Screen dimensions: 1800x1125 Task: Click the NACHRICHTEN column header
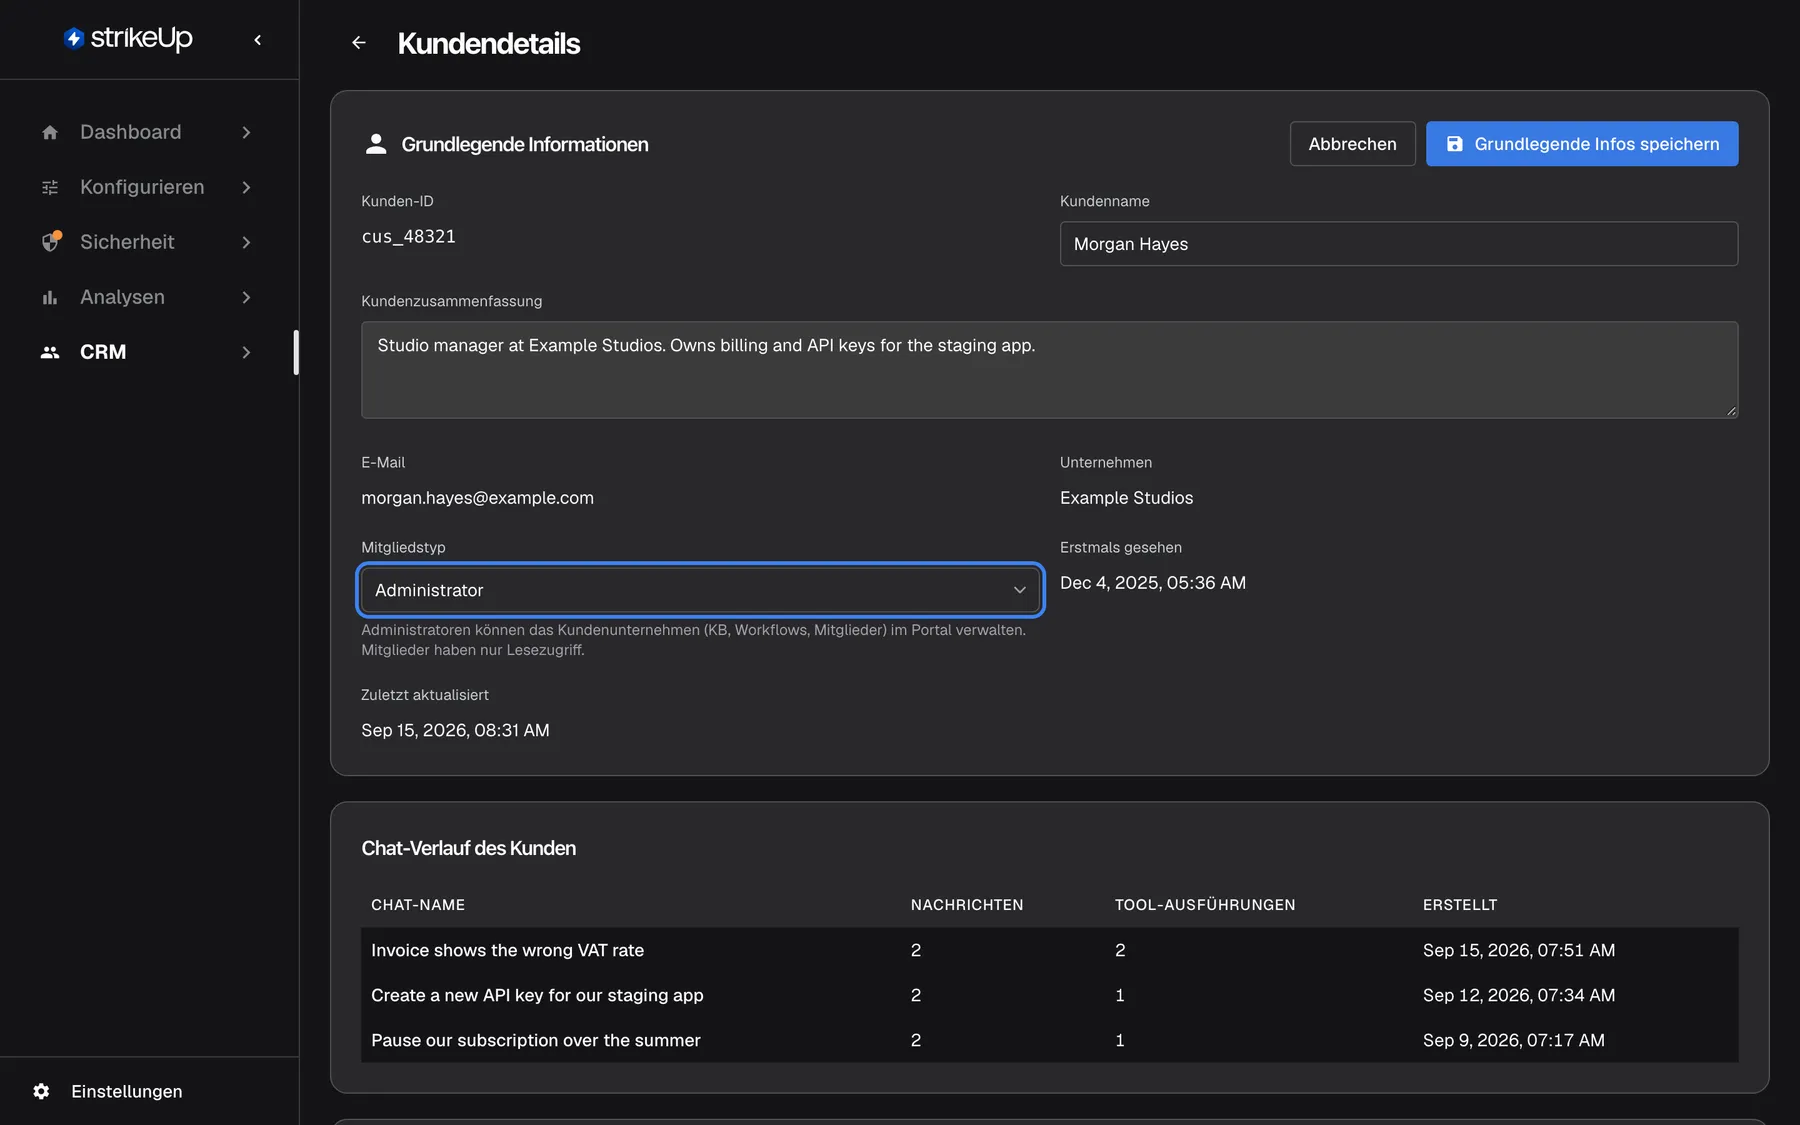tap(967, 905)
